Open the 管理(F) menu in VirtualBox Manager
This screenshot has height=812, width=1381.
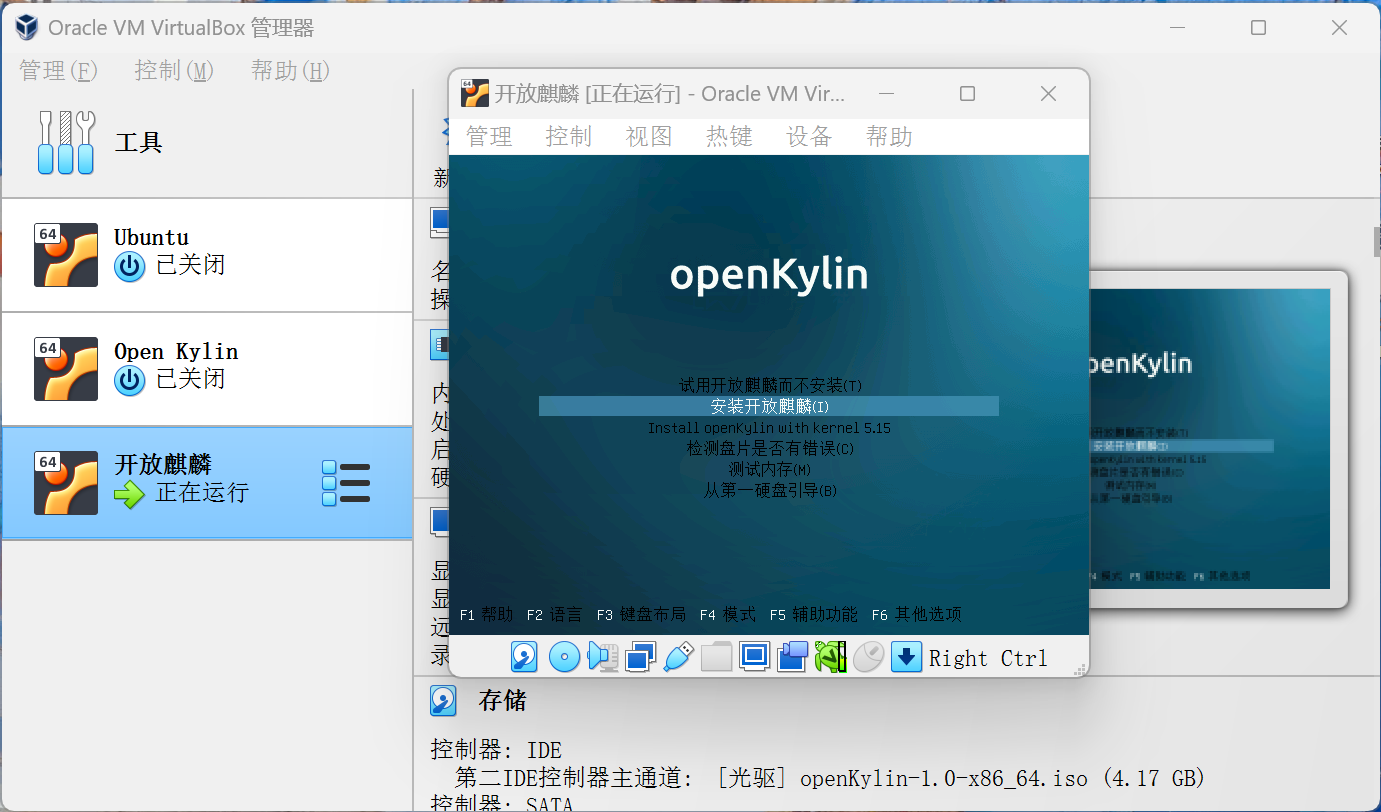pyautogui.click(x=59, y=71)
